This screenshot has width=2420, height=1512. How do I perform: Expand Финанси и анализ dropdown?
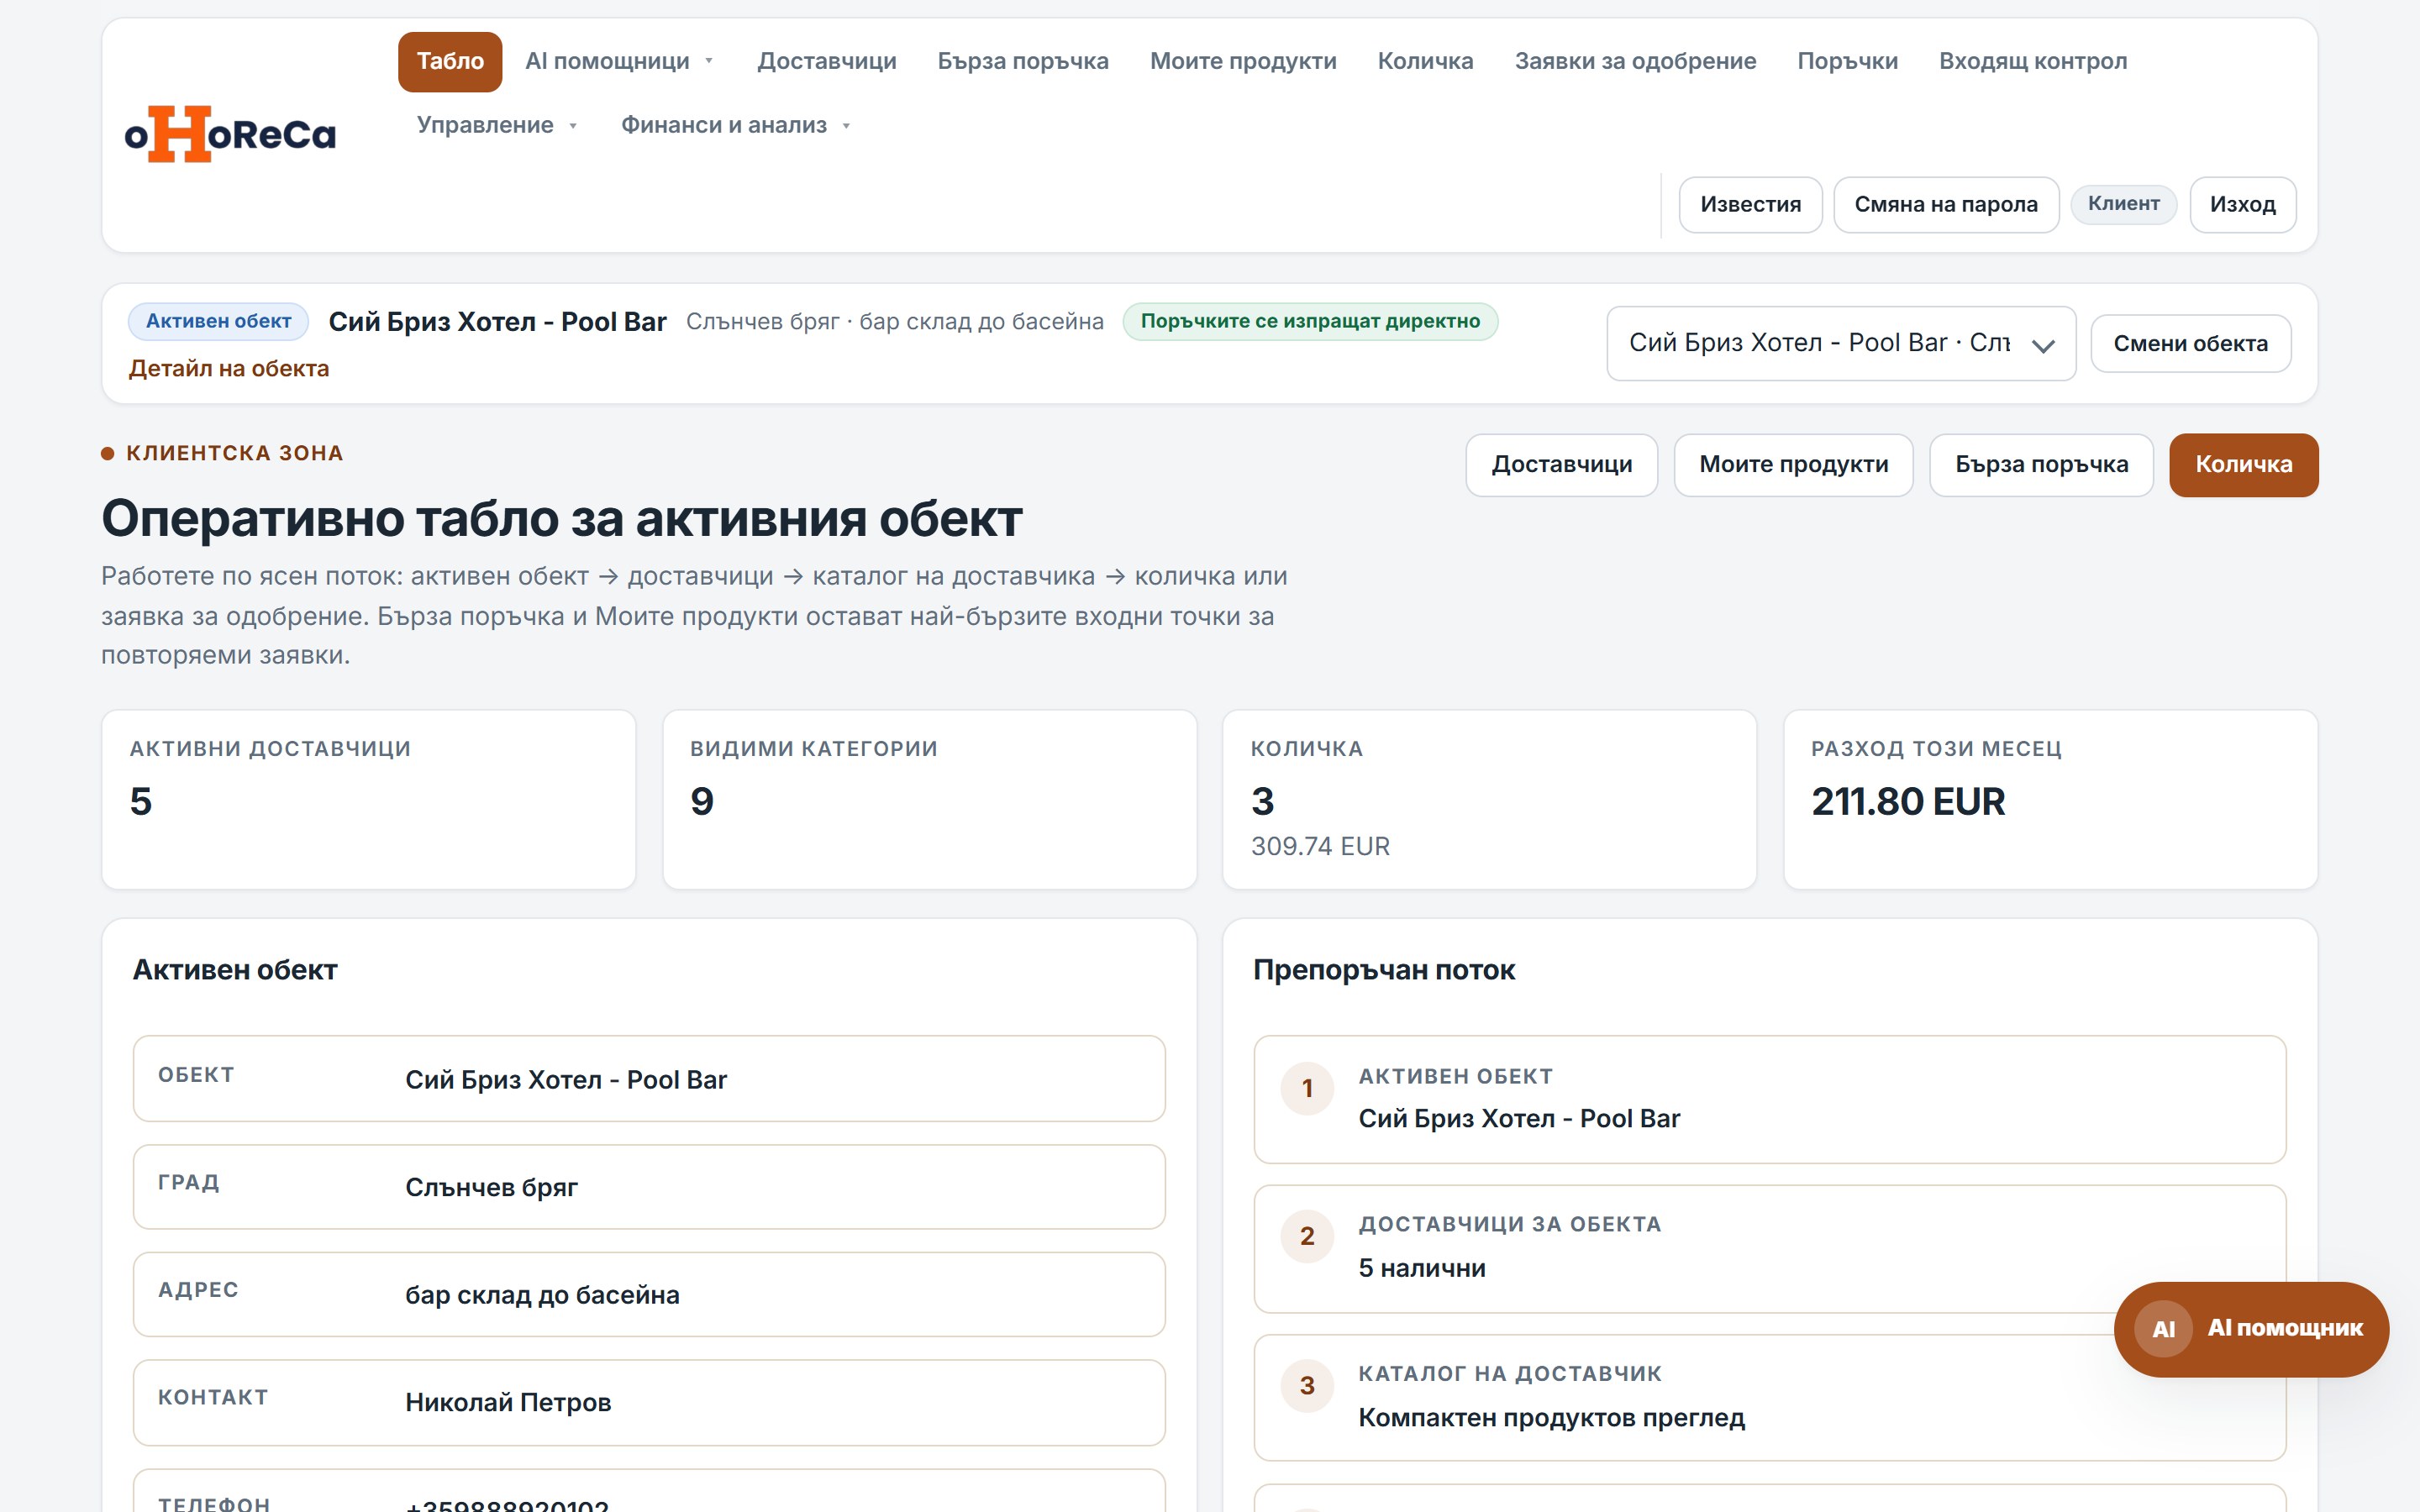[x=736, y=125]
